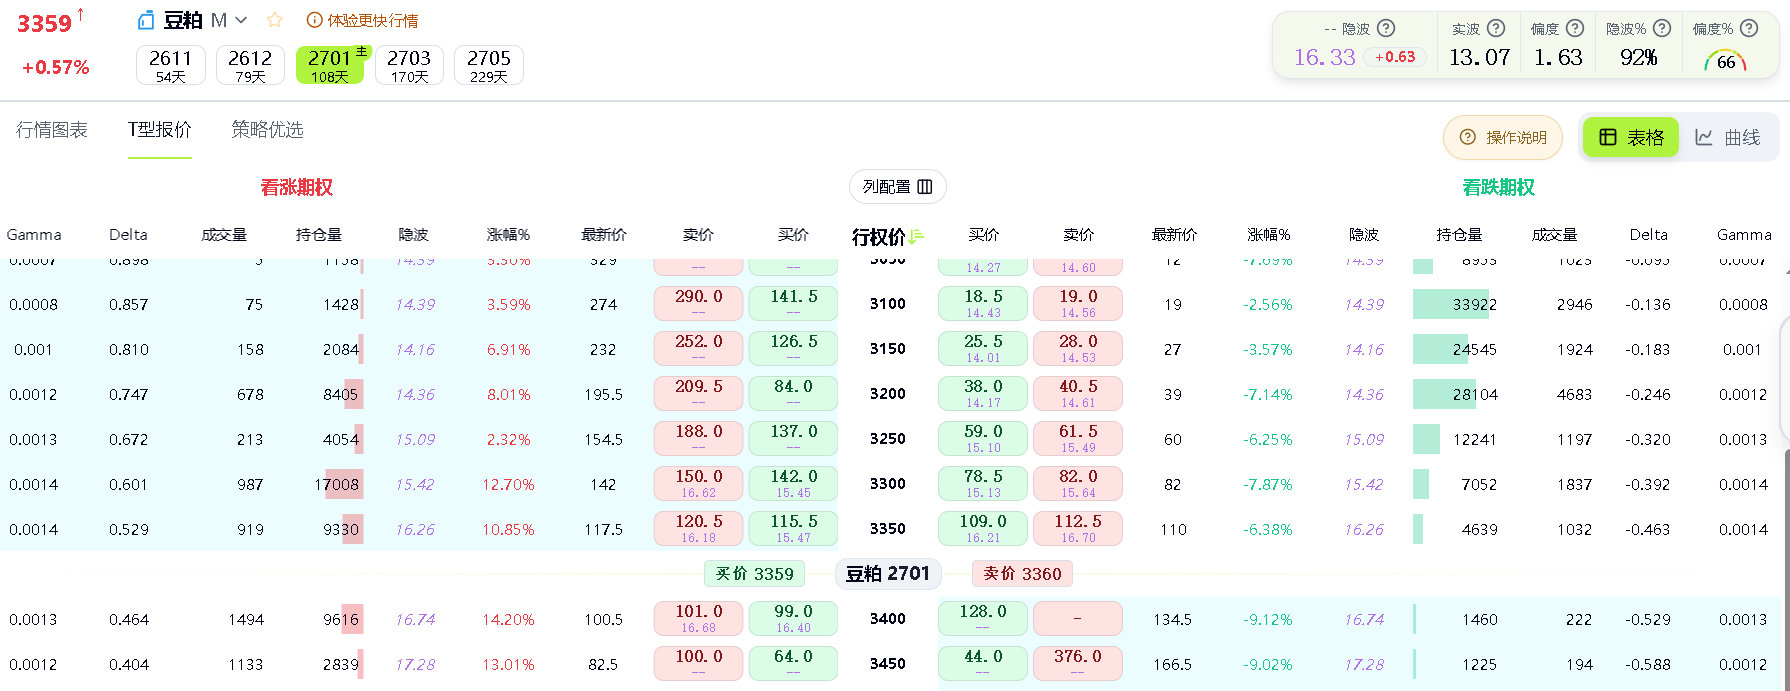Click the 豆粕 product logo icon

click(146, 20)
